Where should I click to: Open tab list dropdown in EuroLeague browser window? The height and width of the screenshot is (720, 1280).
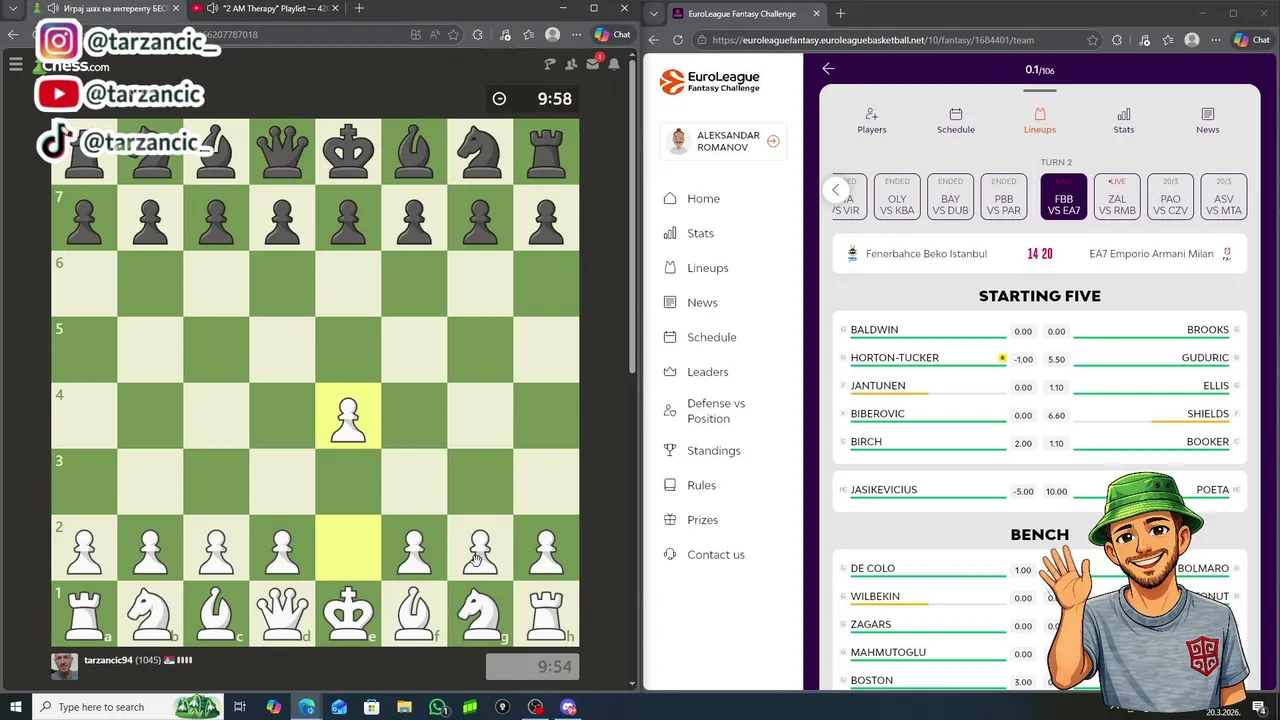pos(654,13)
